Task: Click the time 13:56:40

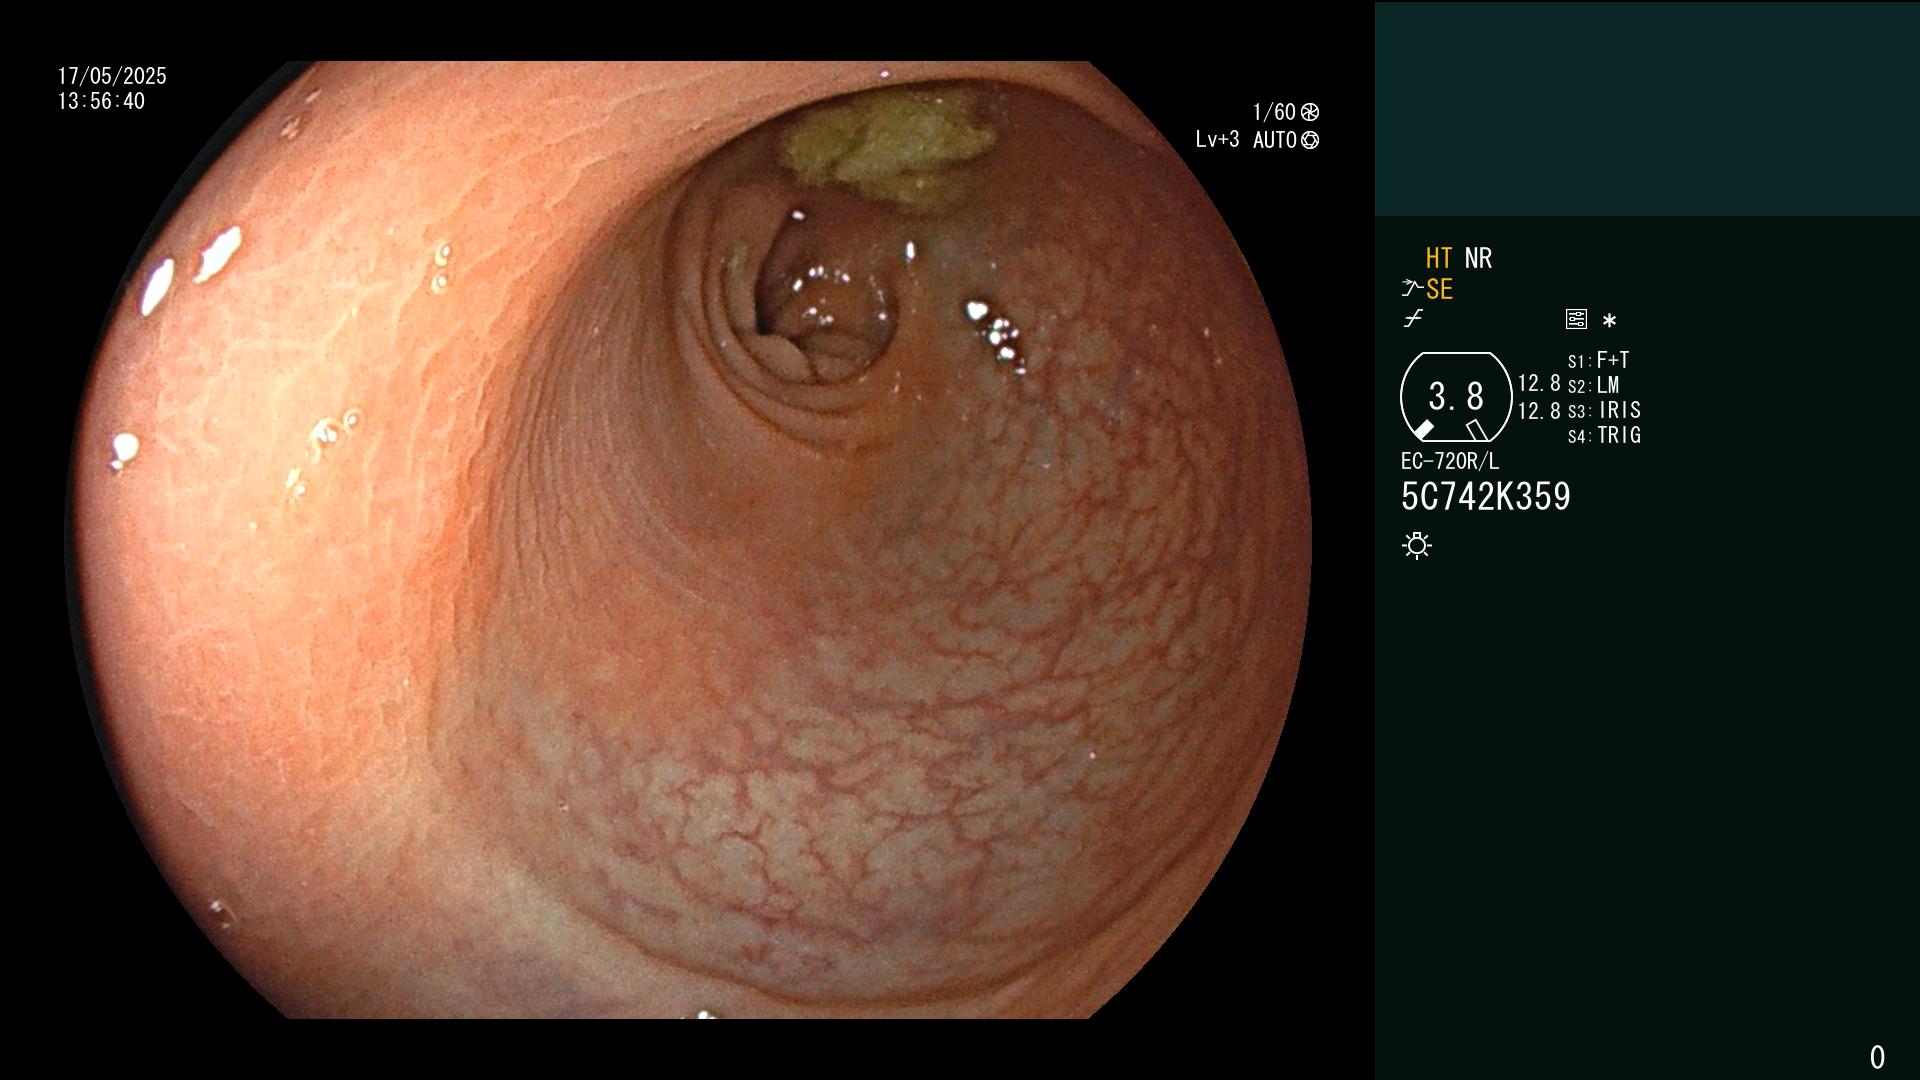Action: point(101,101)
